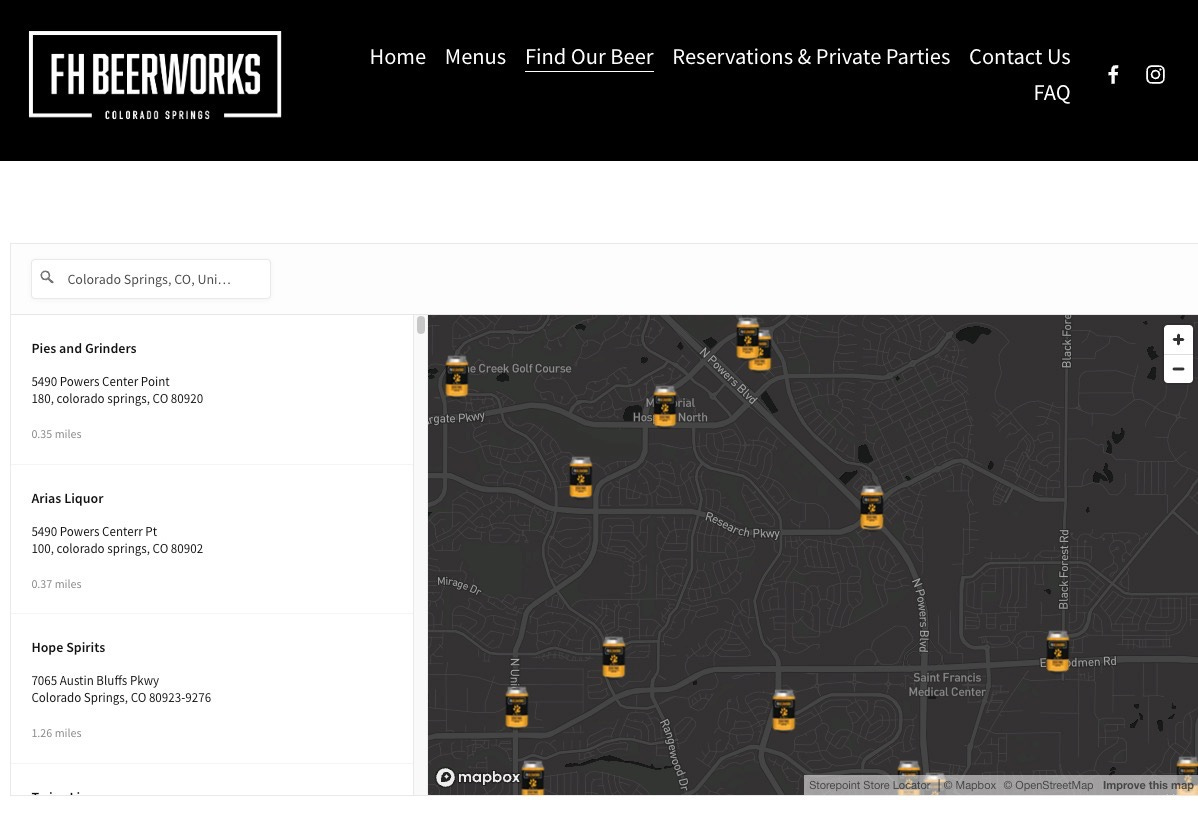Open the Facebook page icon
Image resolution: width=1198 pixels, height=831 pixels.
(x=1113, y=74)
